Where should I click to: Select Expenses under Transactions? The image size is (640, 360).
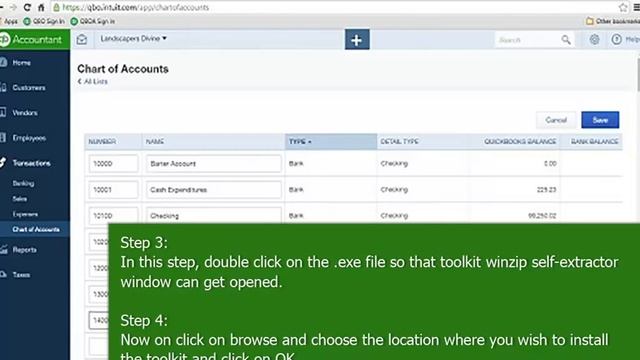coord(25,214)
